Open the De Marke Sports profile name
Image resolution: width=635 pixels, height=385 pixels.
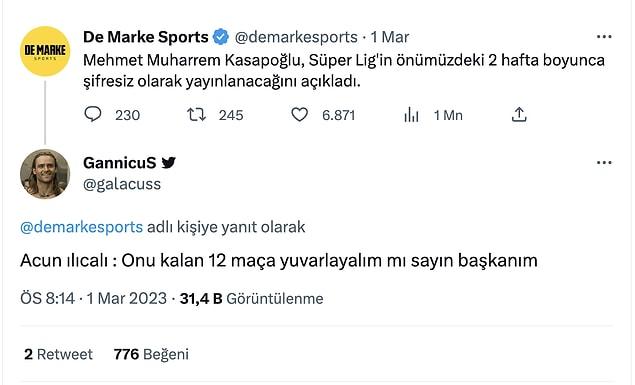[x=145, y=37]
